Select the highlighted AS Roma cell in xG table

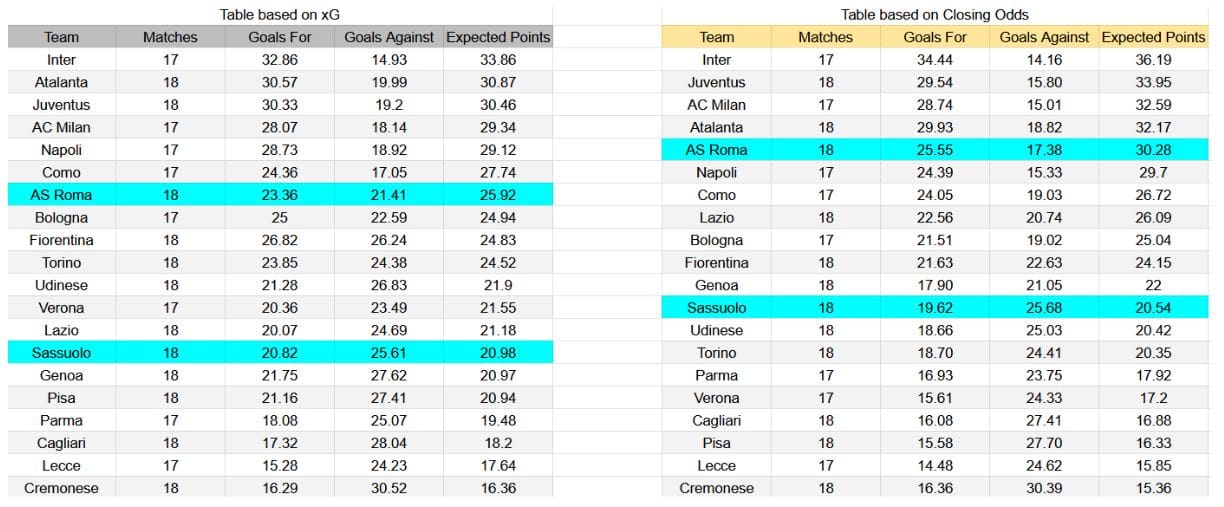click(x=61, y=195)
